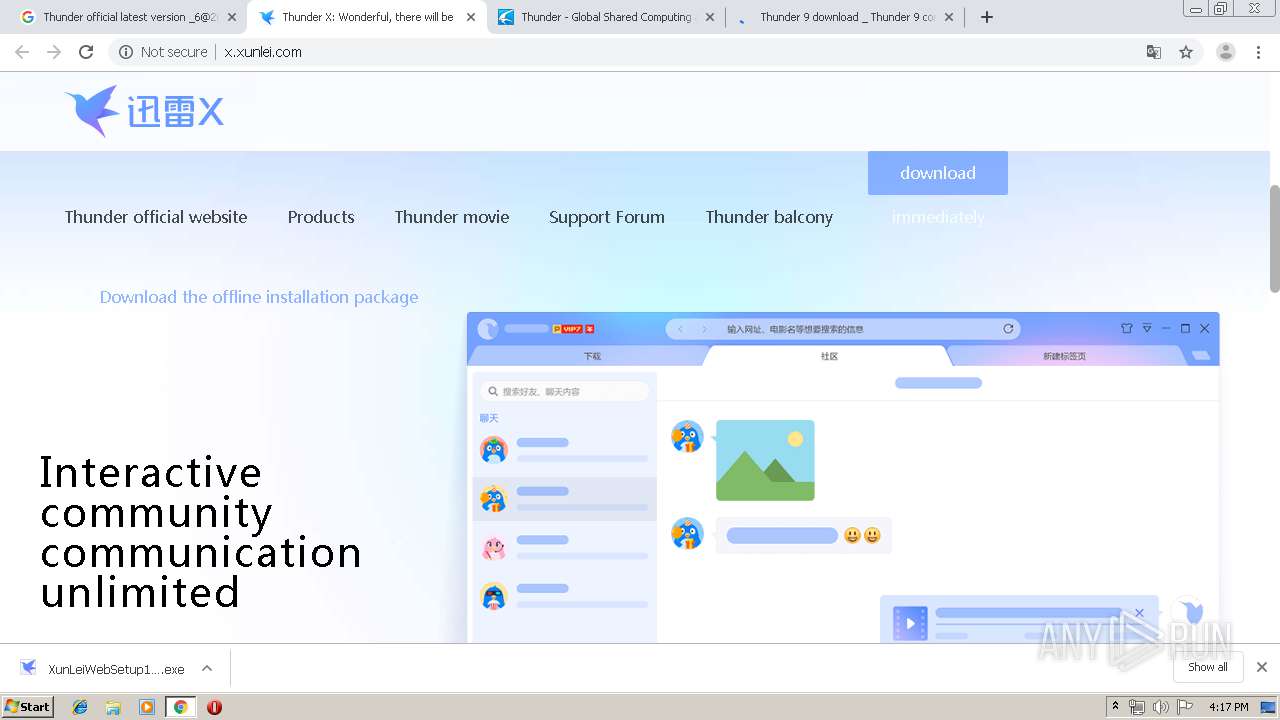Open the Thunder balcony link
The height and width of the screenshot is (720, 1280).
pyautogui.click(x=769, y=217)
